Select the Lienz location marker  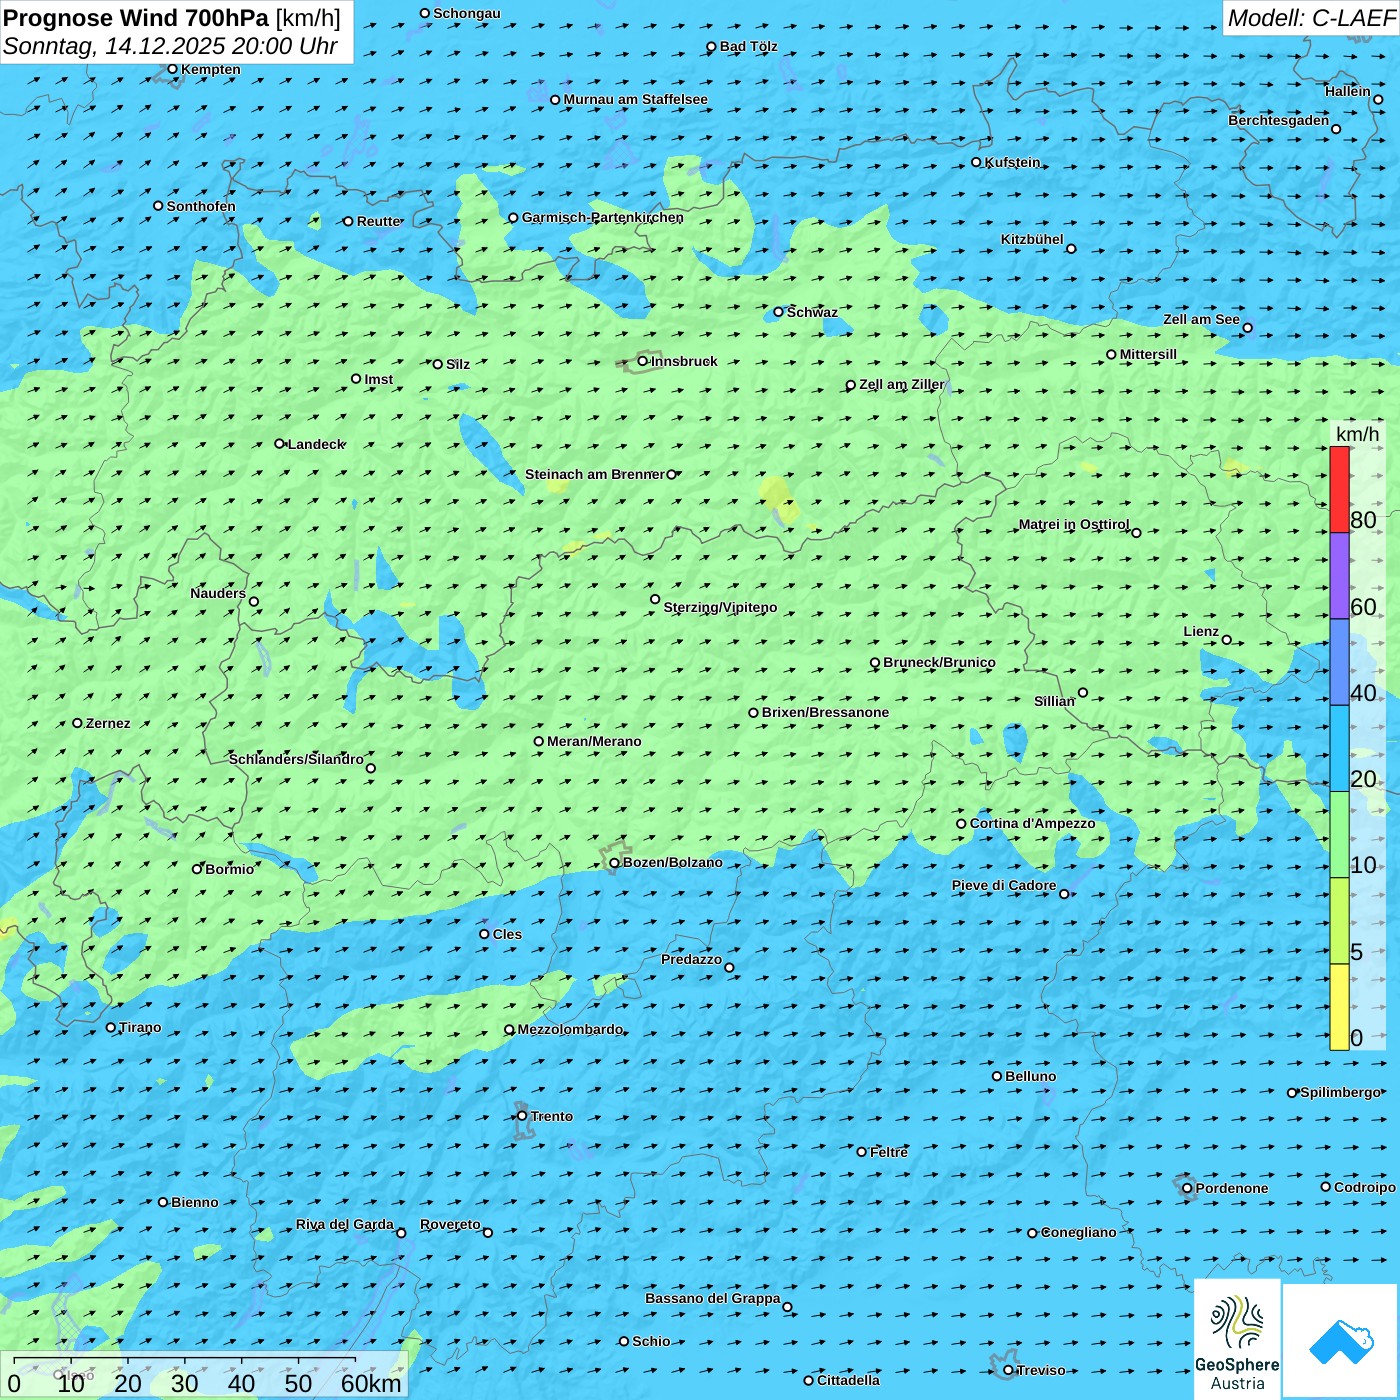click(x=1227, y=640)
